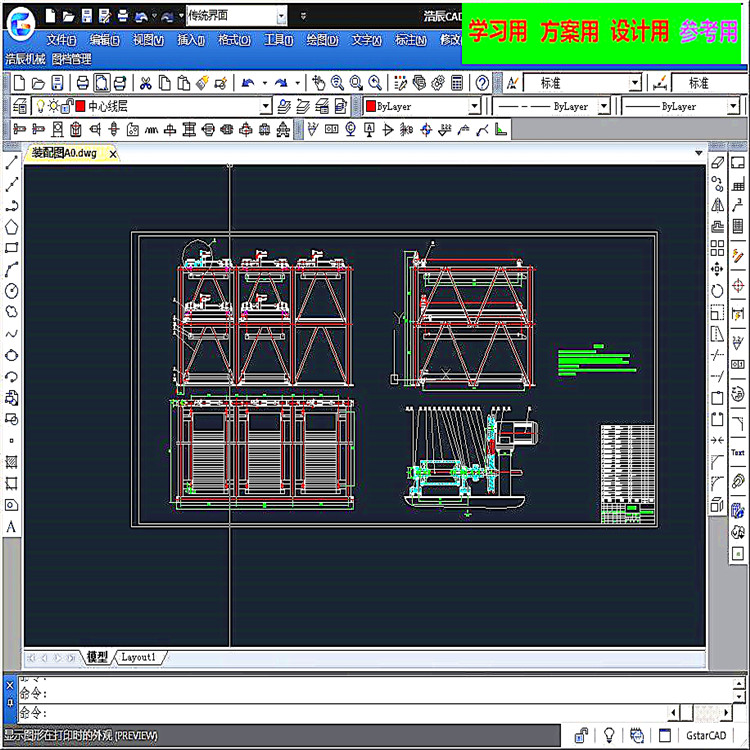Select the Multiline Text 'A' tool
750x750 pixels.
(x=11, y=527)
